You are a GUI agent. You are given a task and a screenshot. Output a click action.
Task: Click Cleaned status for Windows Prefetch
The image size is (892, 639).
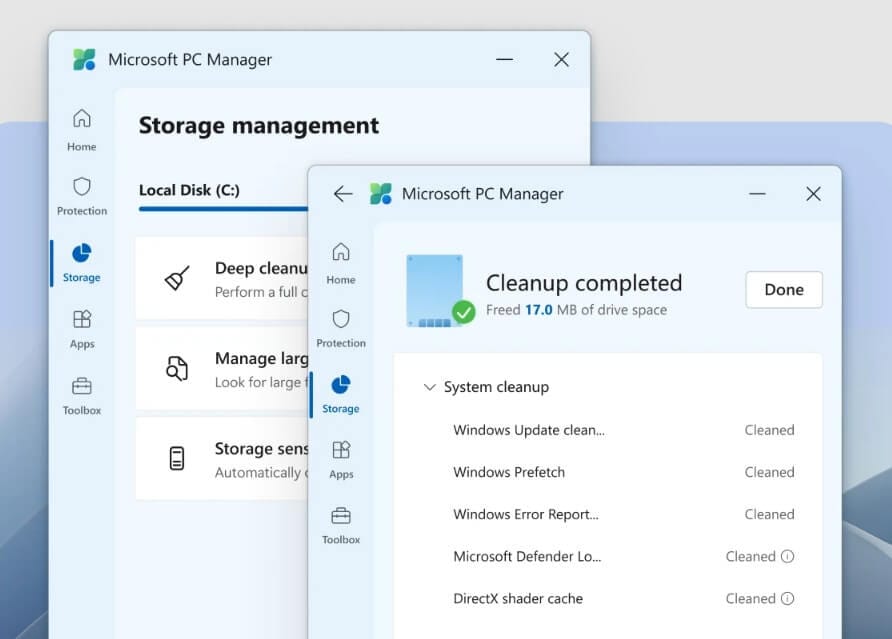tap(769, 472)
